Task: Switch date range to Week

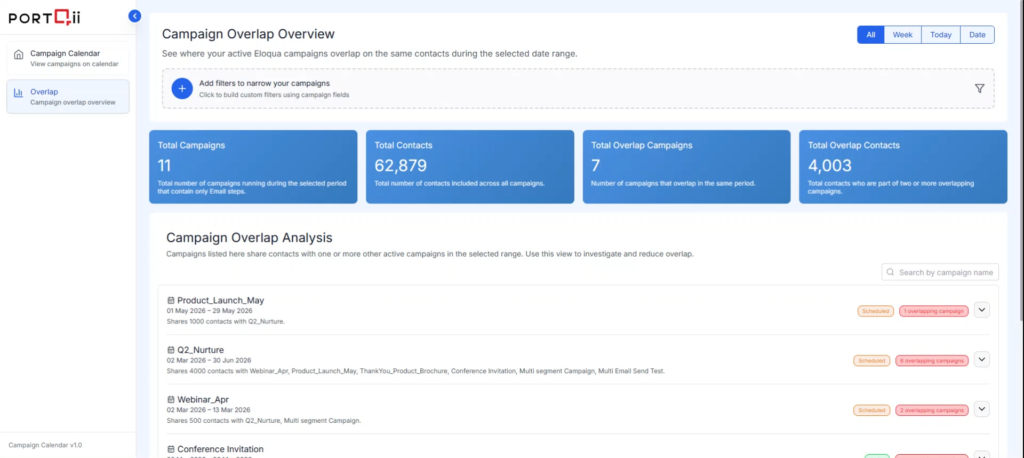Action: click(902, 35)
